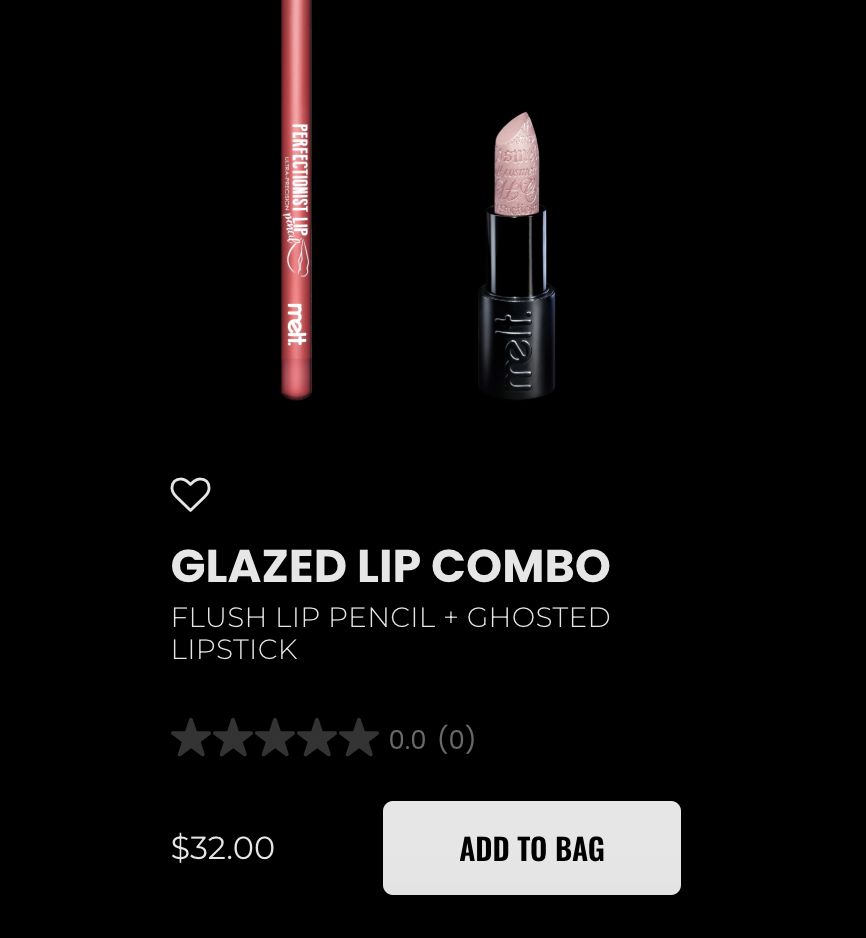This screenshot has height=938, width=866.
Task: Select the black lipstick tube image
Action: (517, 254)
